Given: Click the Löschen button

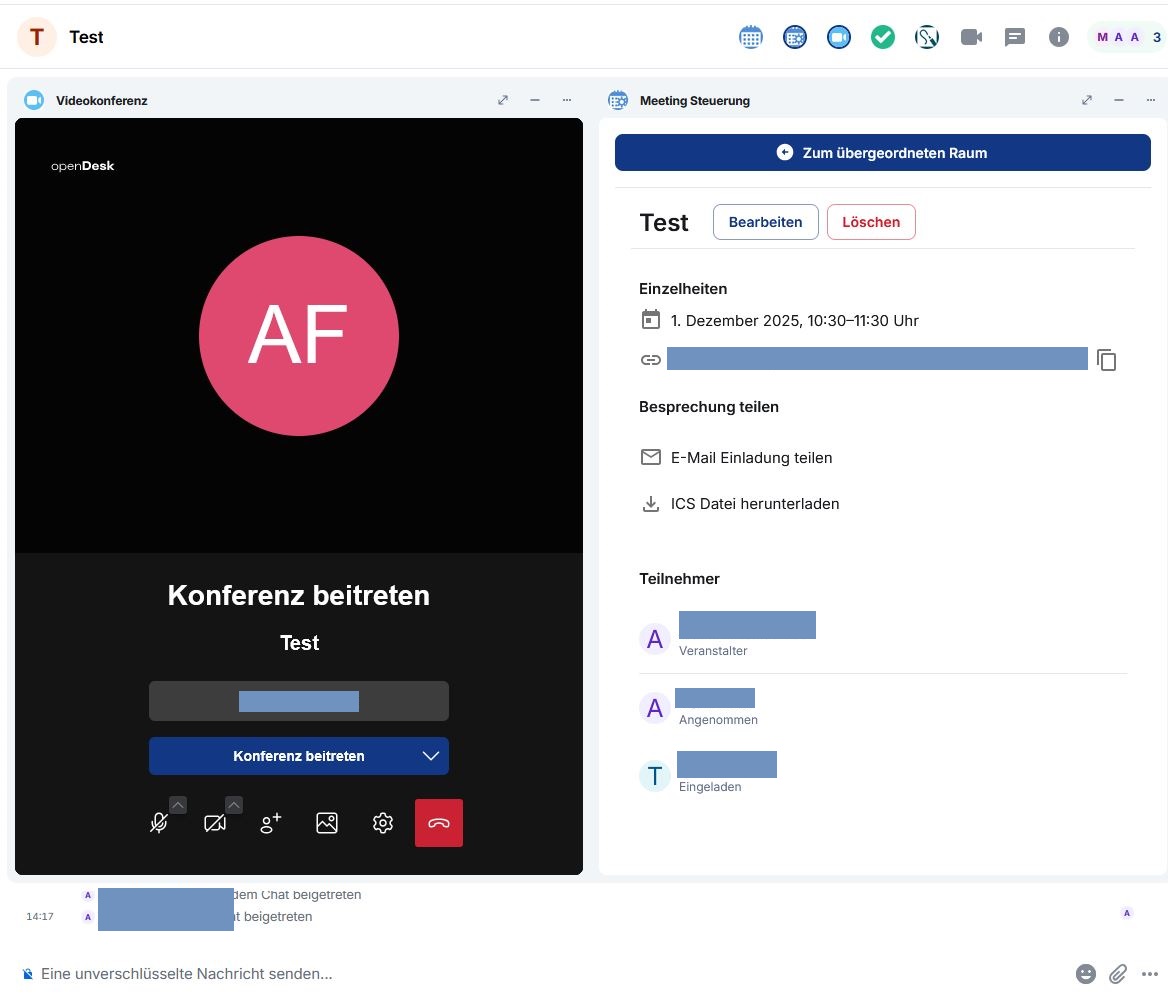Looking at the screenshot, I should pyautogui.click(x=870, y=222).
